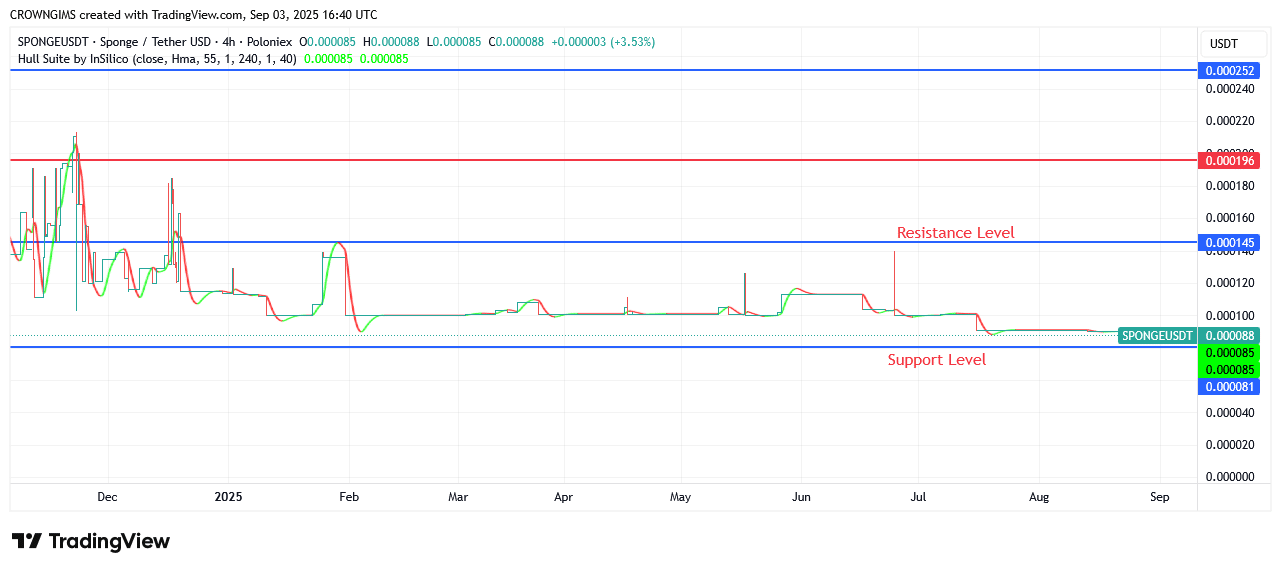This screenshot has height=571, width=1281.
Task: Click the 0.000000 price axis tick
Action: click(1229, 477)
